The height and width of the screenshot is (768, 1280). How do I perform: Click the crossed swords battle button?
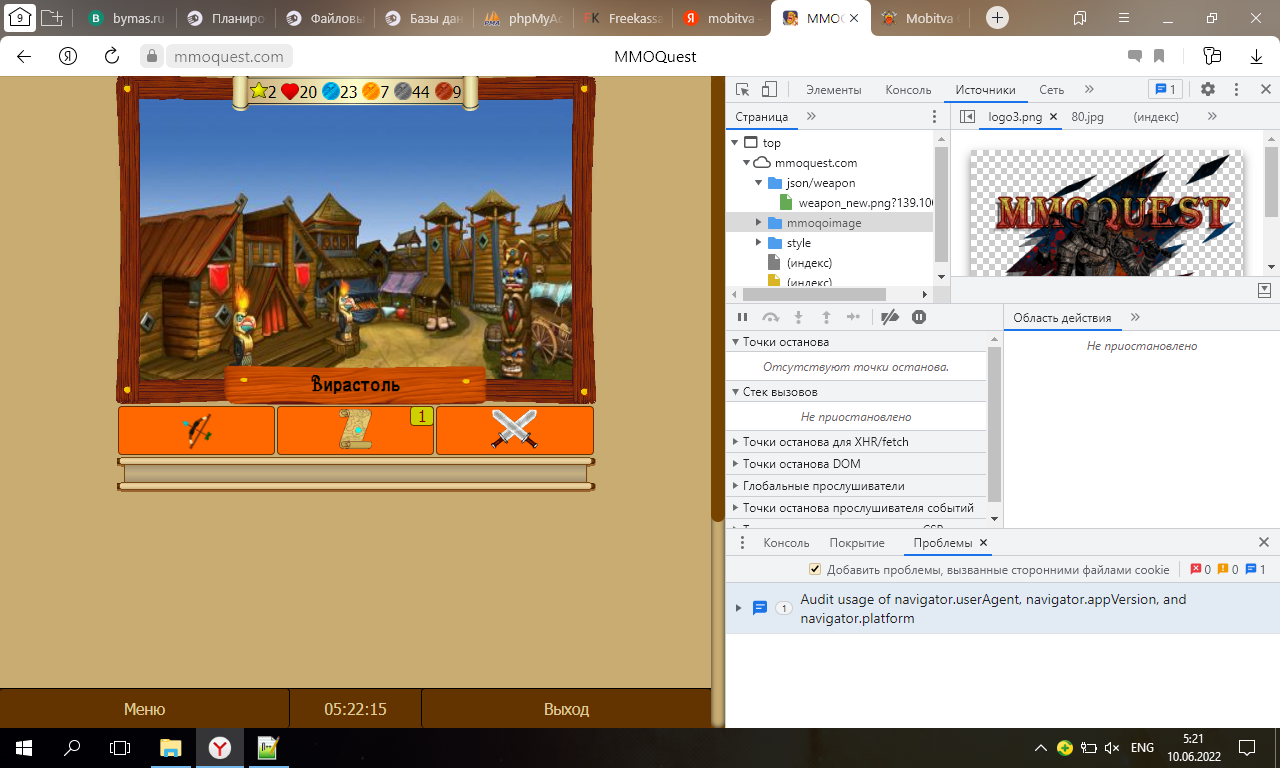click(x=515, y=430)
